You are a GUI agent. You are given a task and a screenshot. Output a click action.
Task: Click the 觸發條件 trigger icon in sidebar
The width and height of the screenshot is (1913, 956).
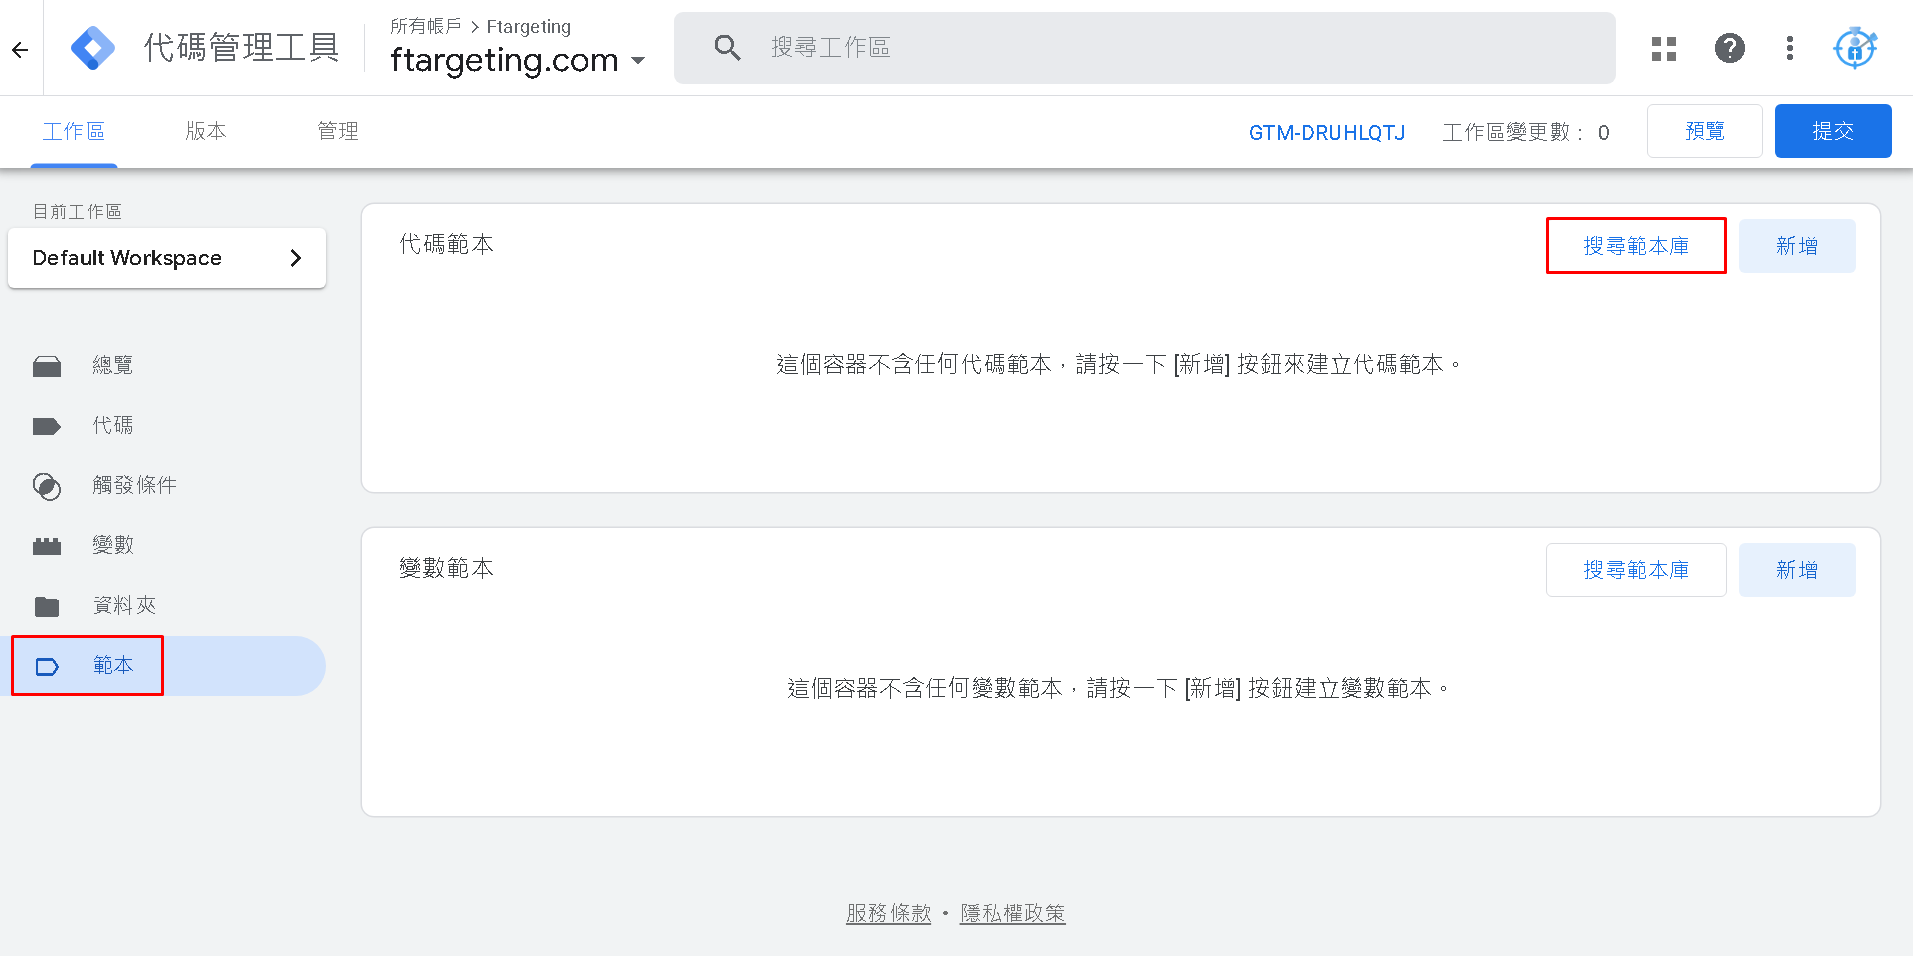point(47,486)
